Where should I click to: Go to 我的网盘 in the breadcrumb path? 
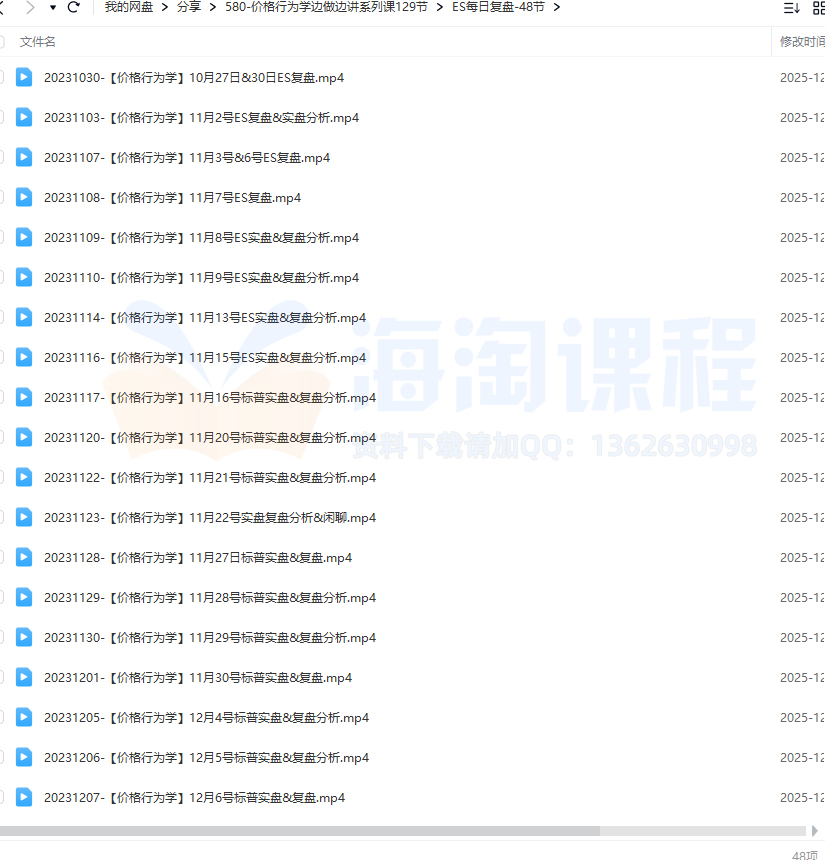coord(128,8)
